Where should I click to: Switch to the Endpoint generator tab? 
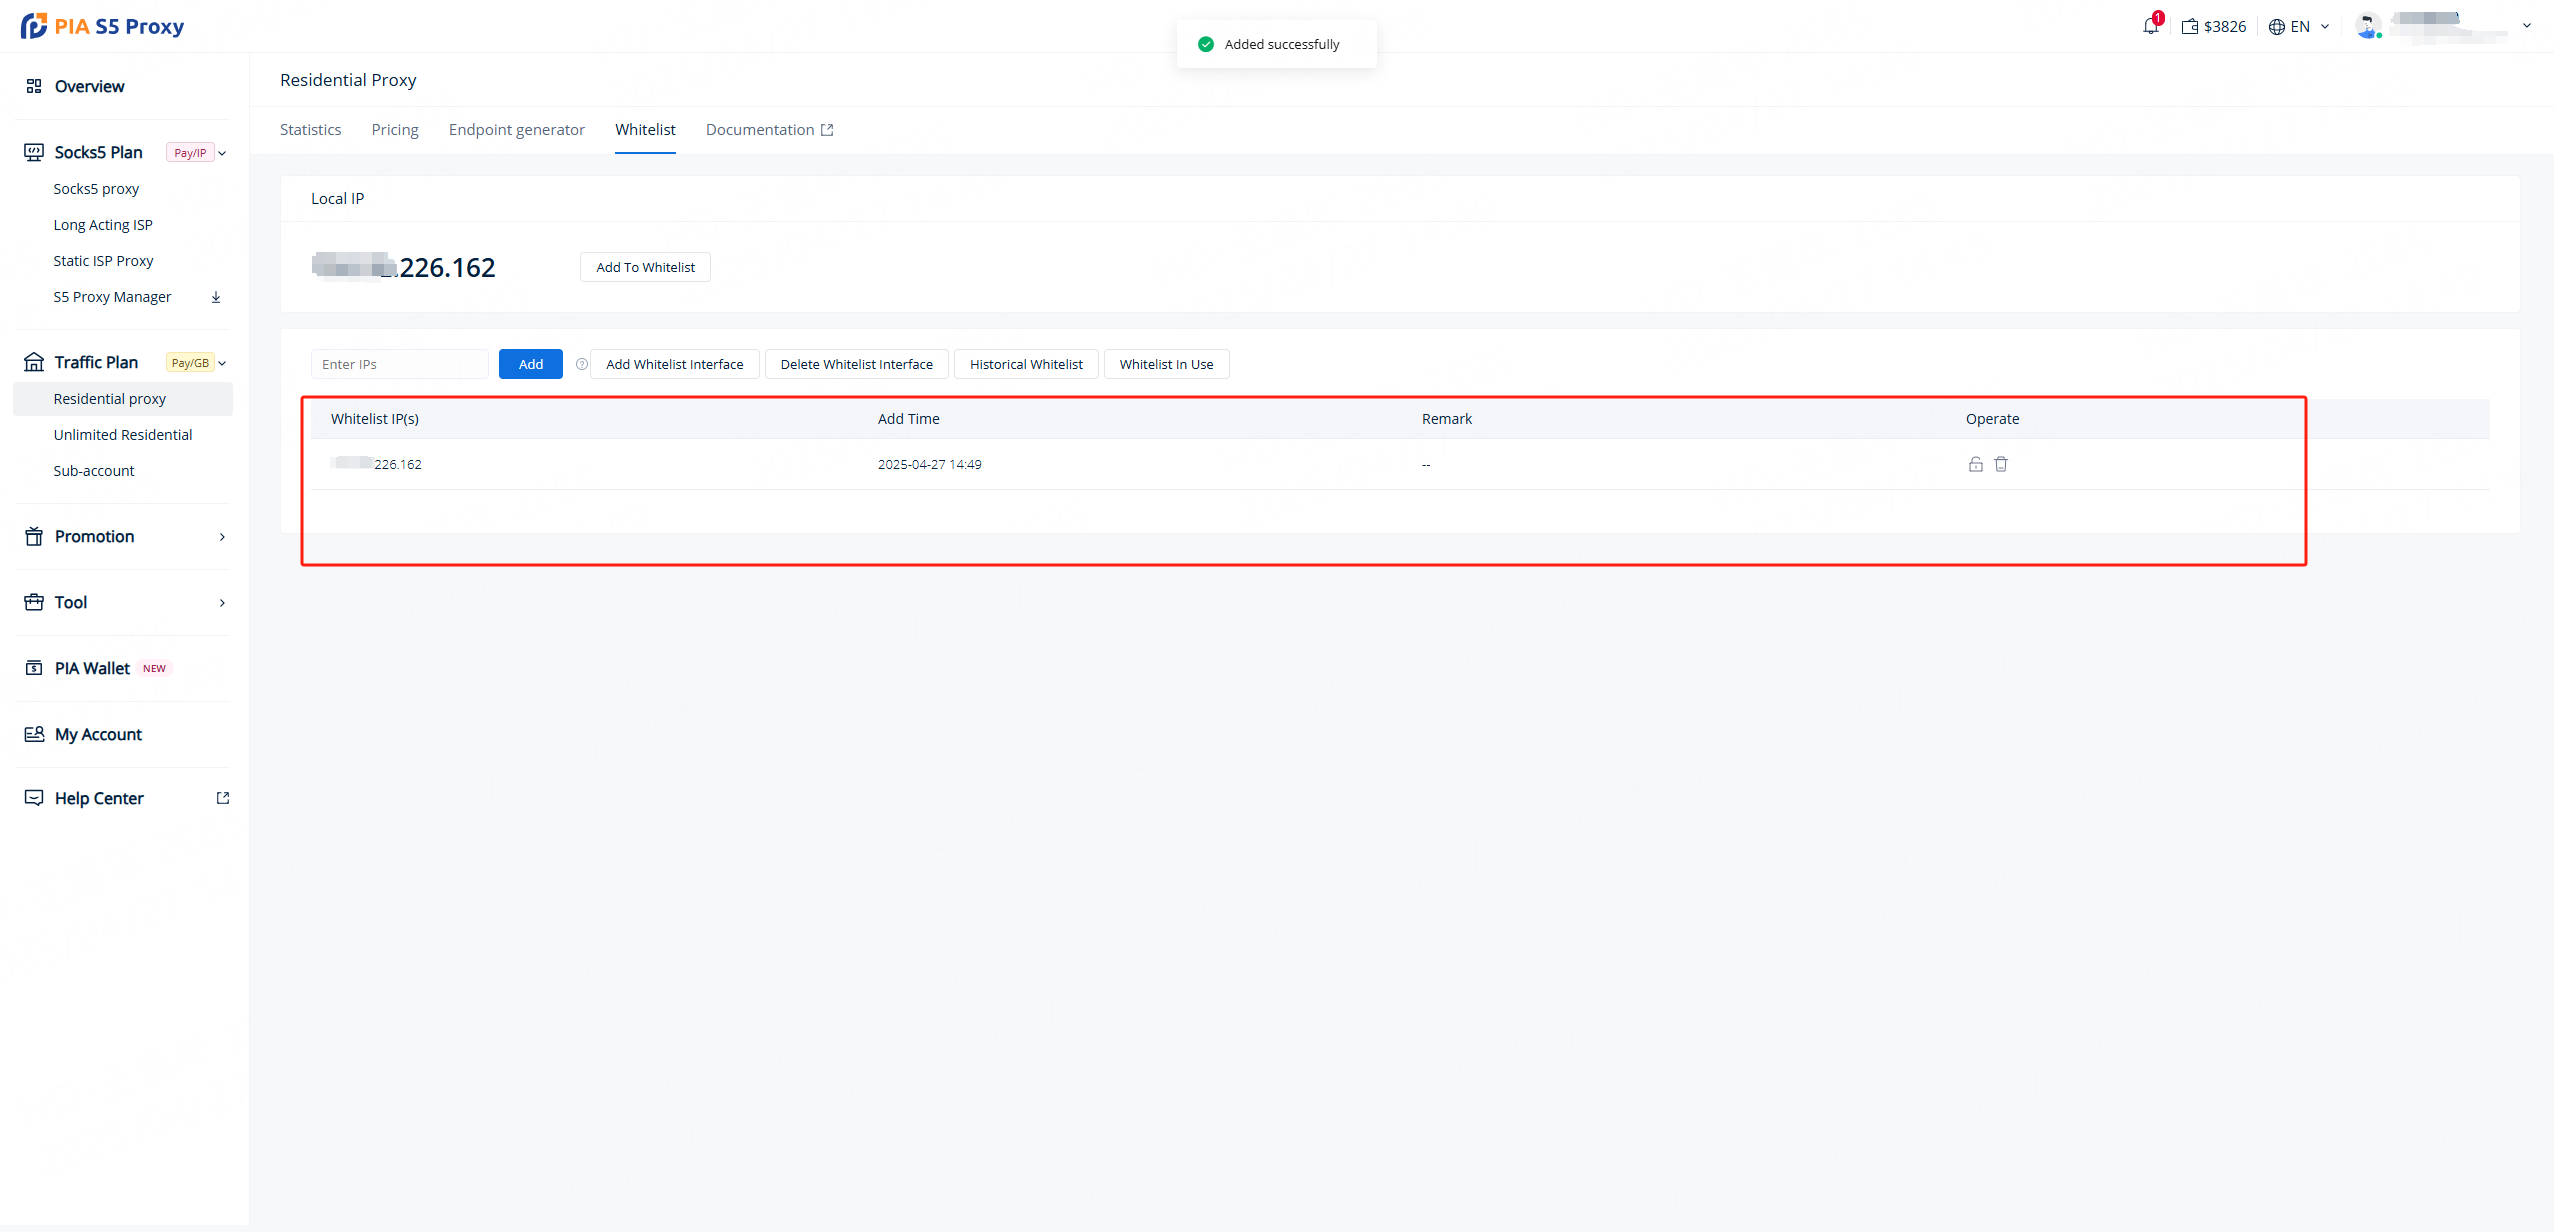point(516,130)
